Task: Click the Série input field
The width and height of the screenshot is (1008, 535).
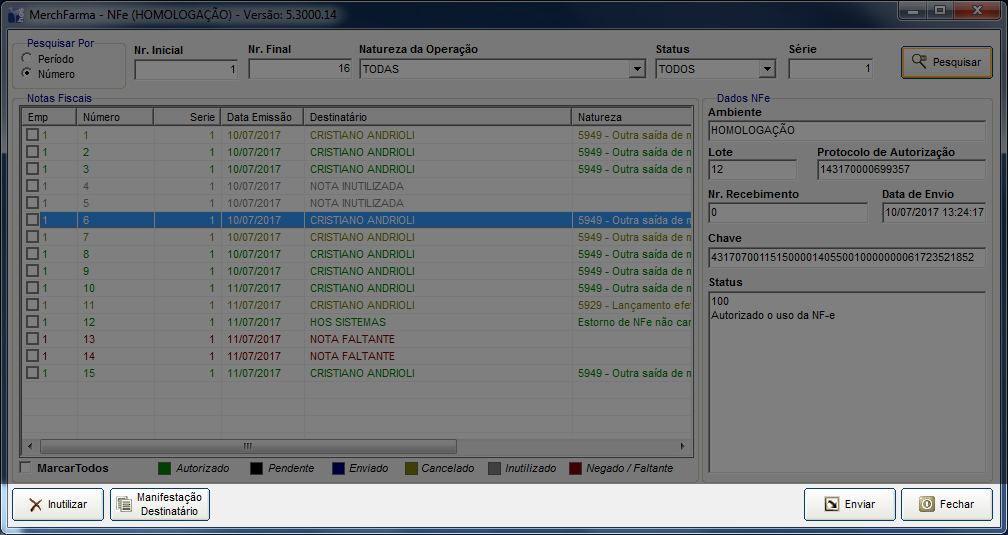Action: click(831, 70)
